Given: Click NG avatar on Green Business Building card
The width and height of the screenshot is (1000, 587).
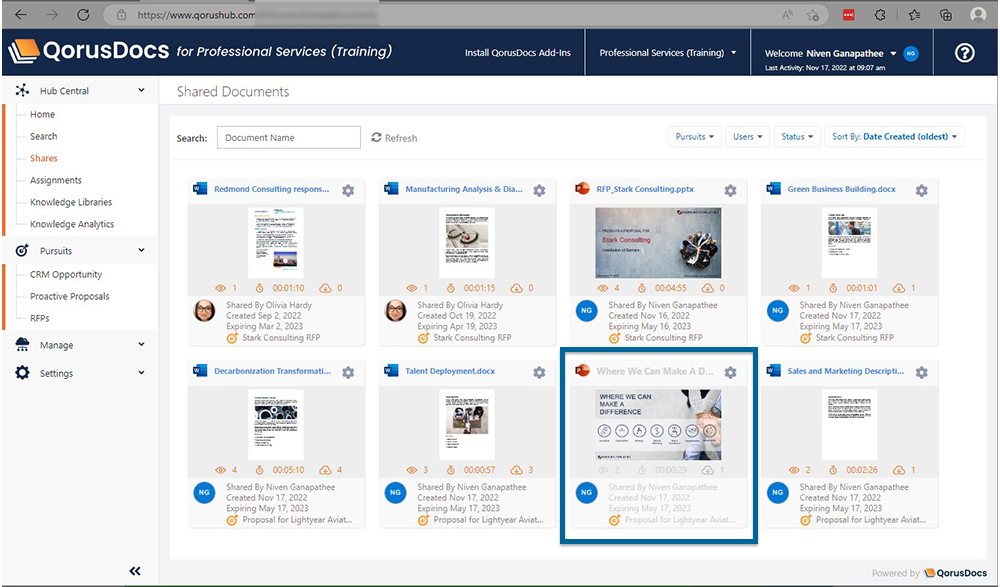Looking at the screenshot, I should tap(778, 311).
